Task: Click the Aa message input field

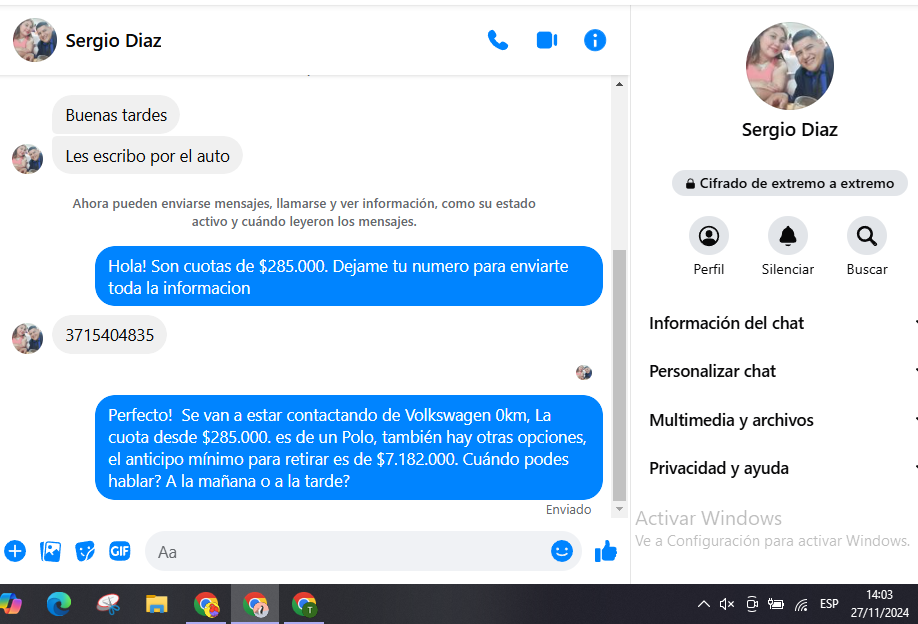Action: coord(350,551)
